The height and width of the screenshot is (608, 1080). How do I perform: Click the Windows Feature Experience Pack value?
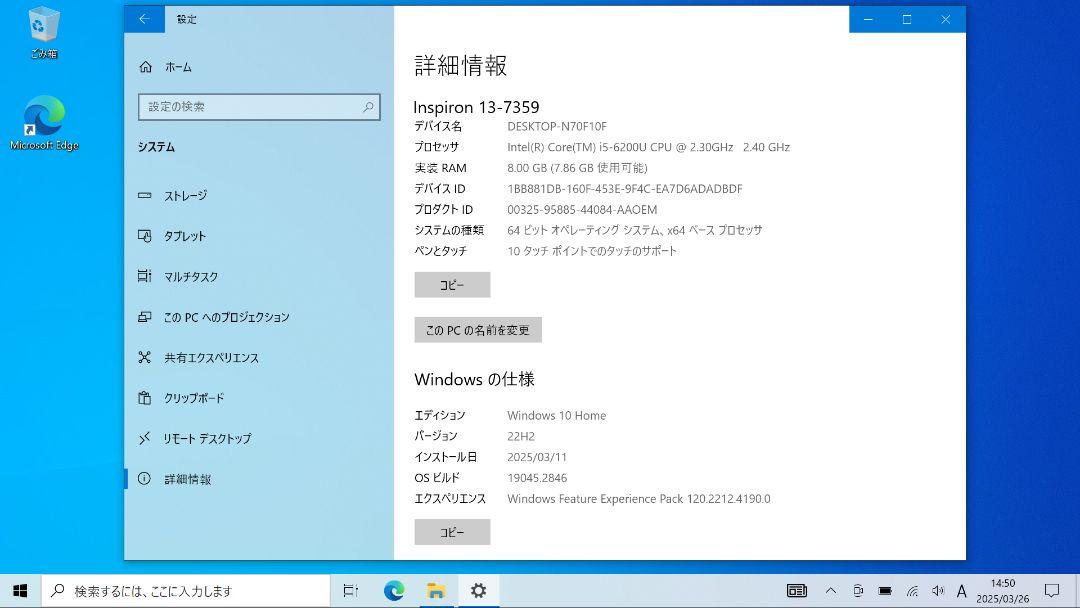pos(639,499)
